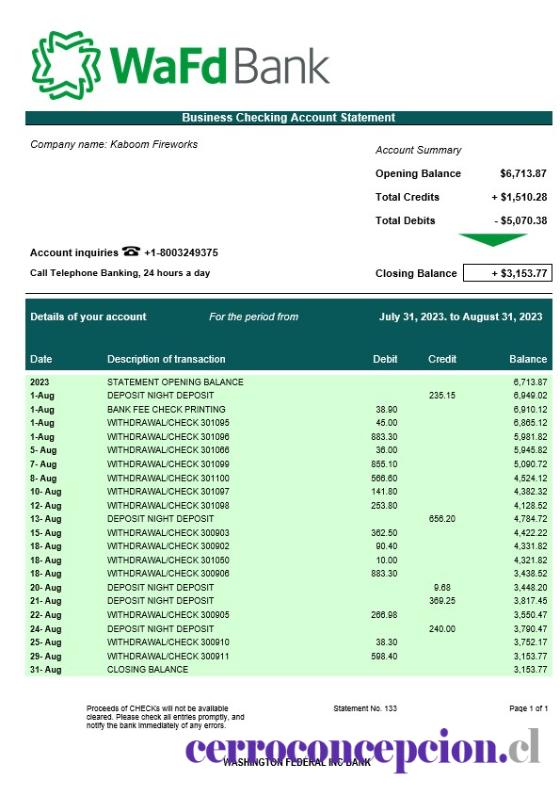Click the WaFd Bank wordmark text
This screenshot has width=560, height=796.
(219, 66)
